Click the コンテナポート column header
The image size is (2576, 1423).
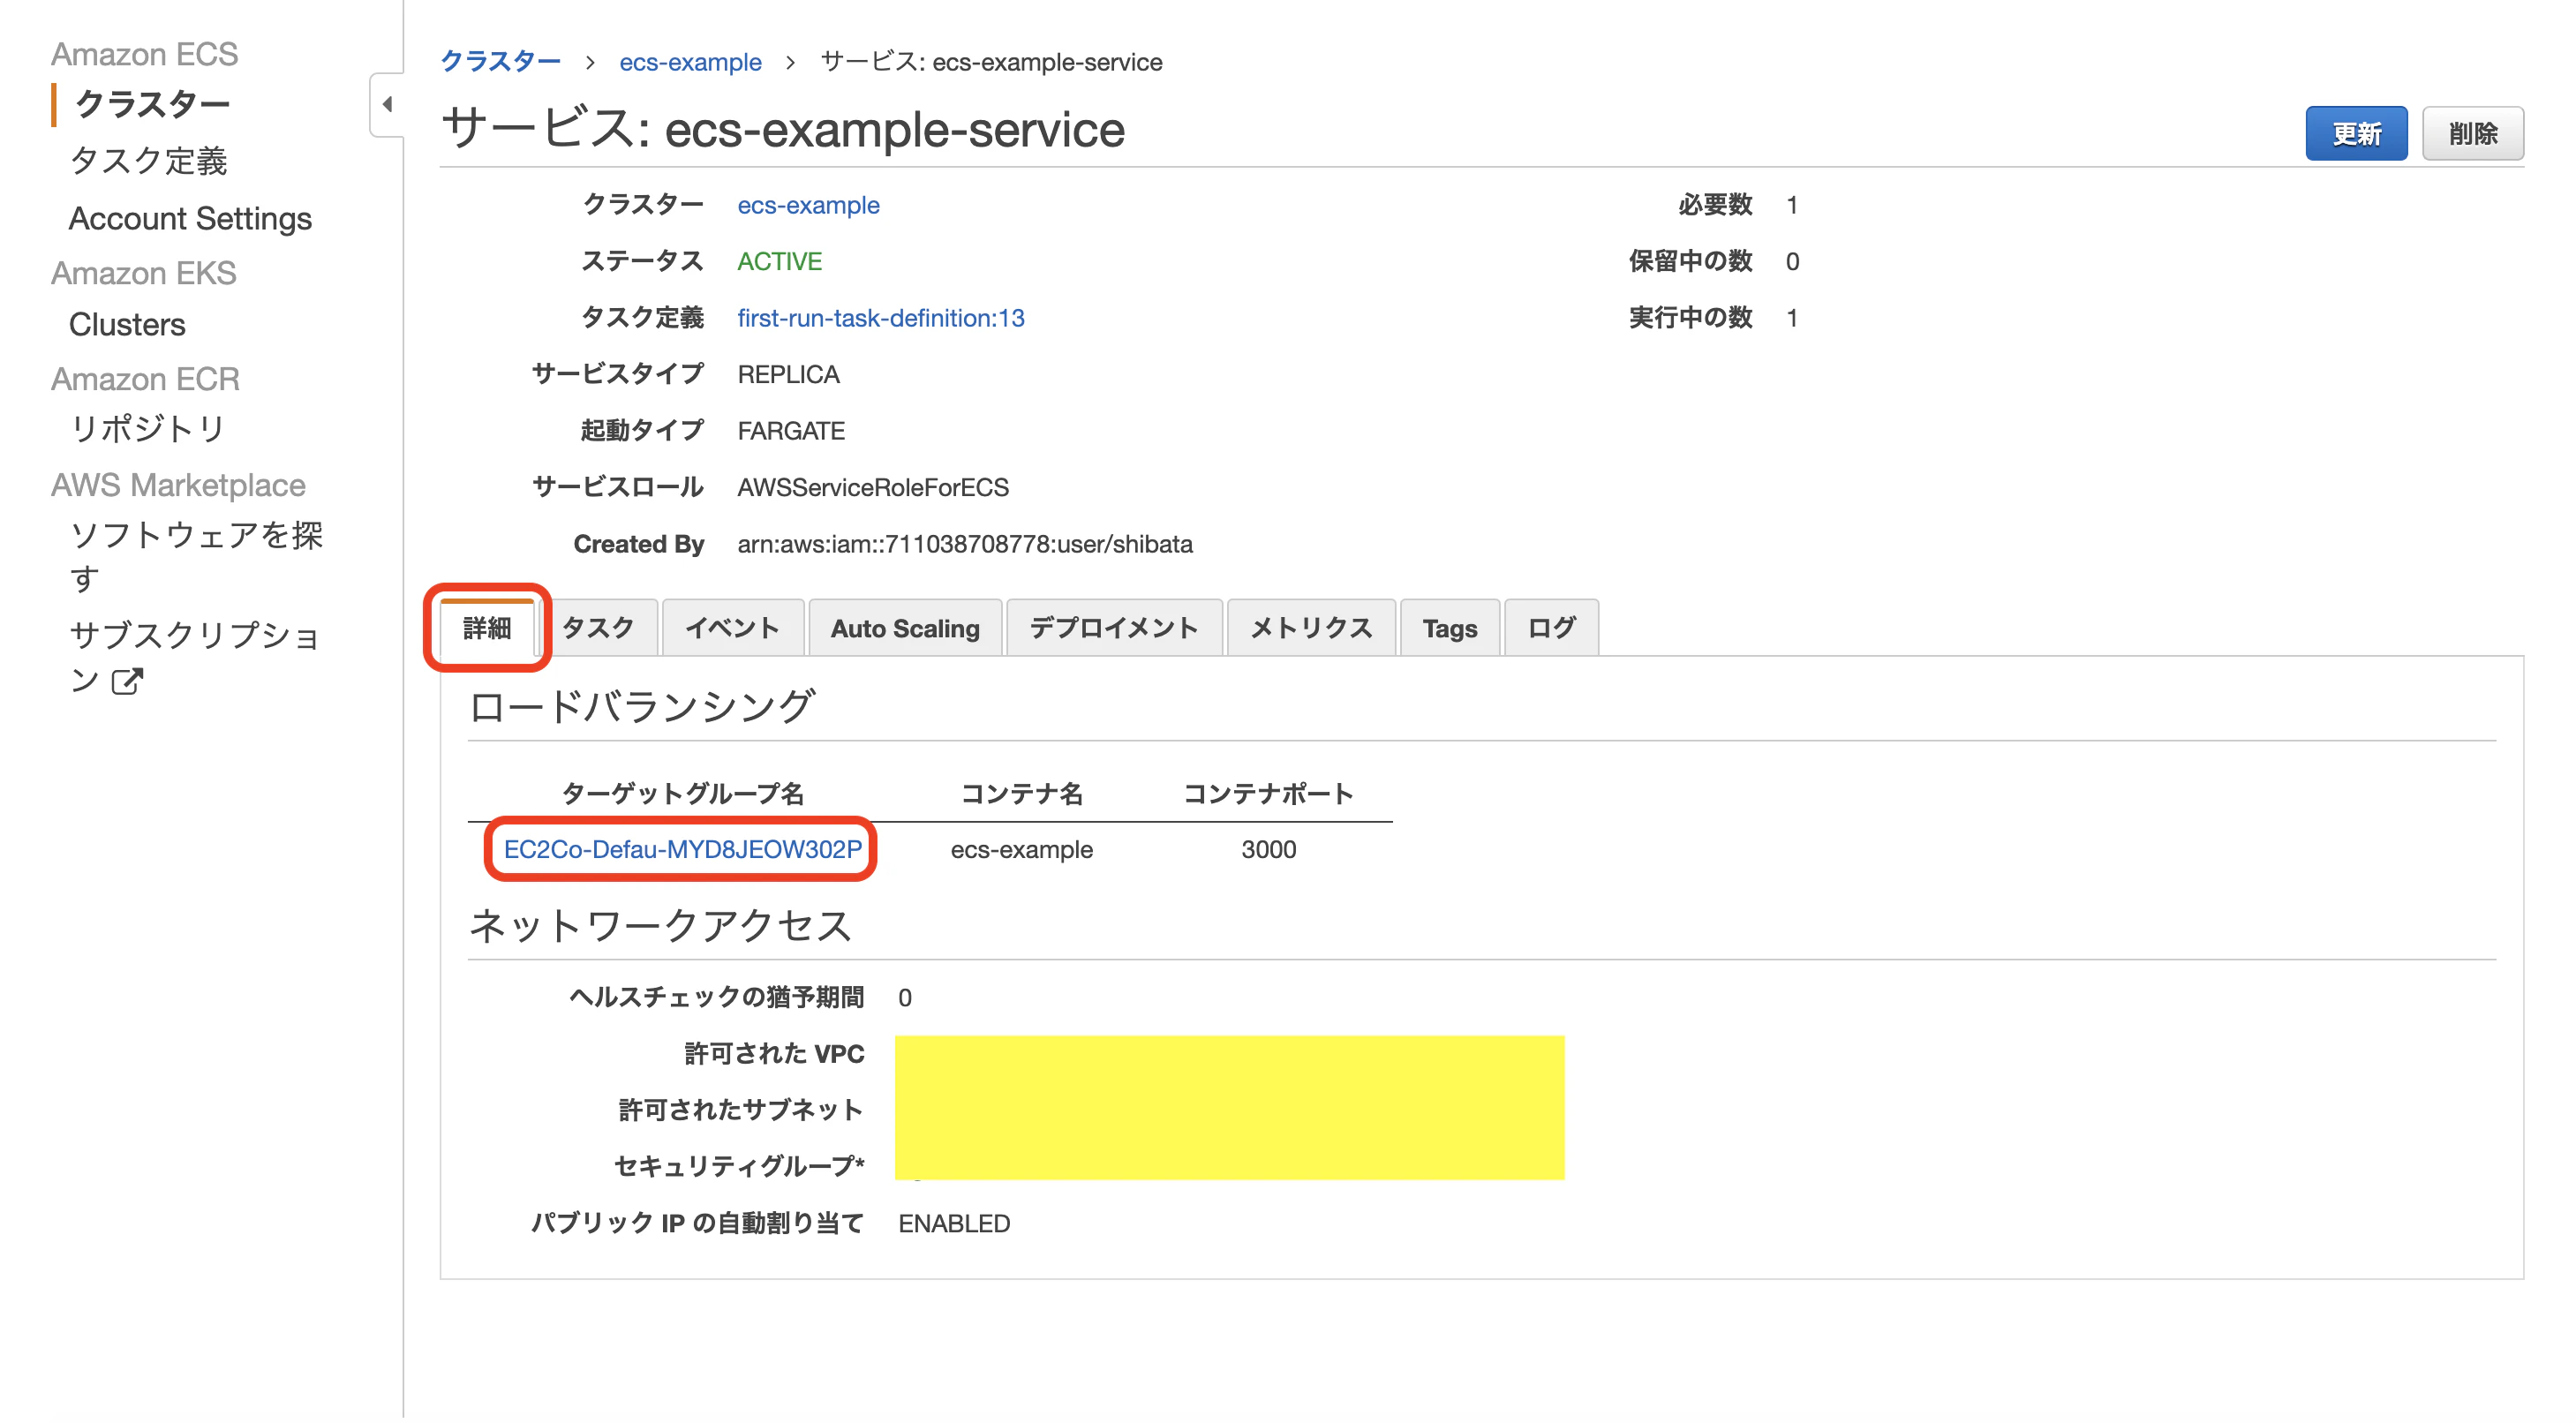pyautogui.click(x=1268, y=793)
